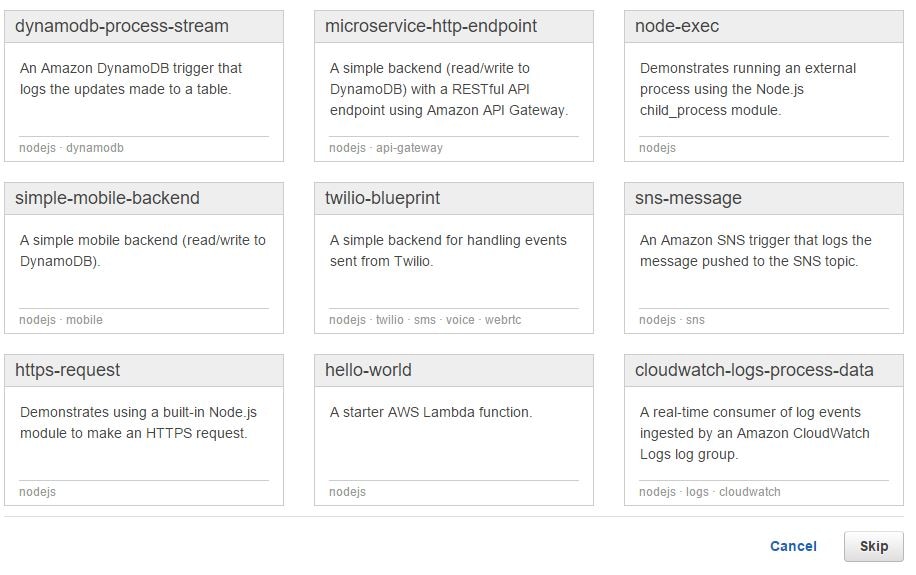Click the webrtc tag on twilio-blueprint
This screenshot has height=575, width=916.
tap(503, 320)
